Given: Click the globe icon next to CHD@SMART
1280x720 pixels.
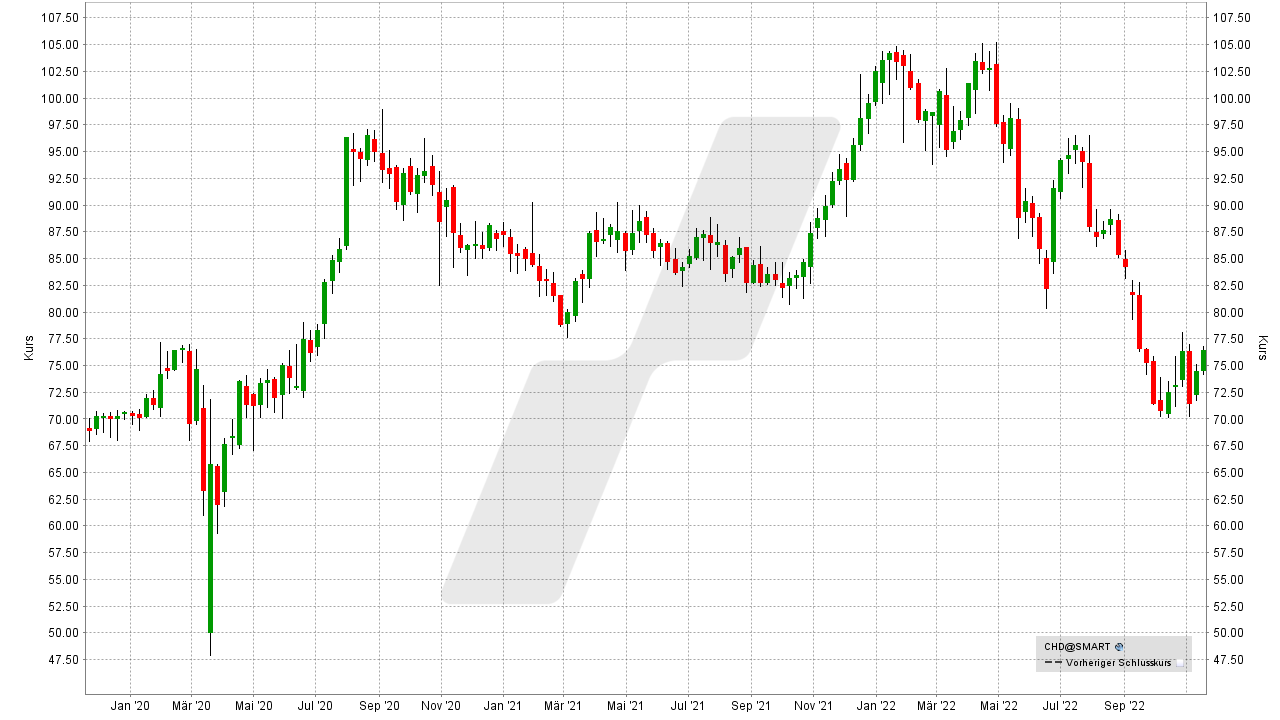Looking at the screenshot, I should click(x=1119, y=647).
